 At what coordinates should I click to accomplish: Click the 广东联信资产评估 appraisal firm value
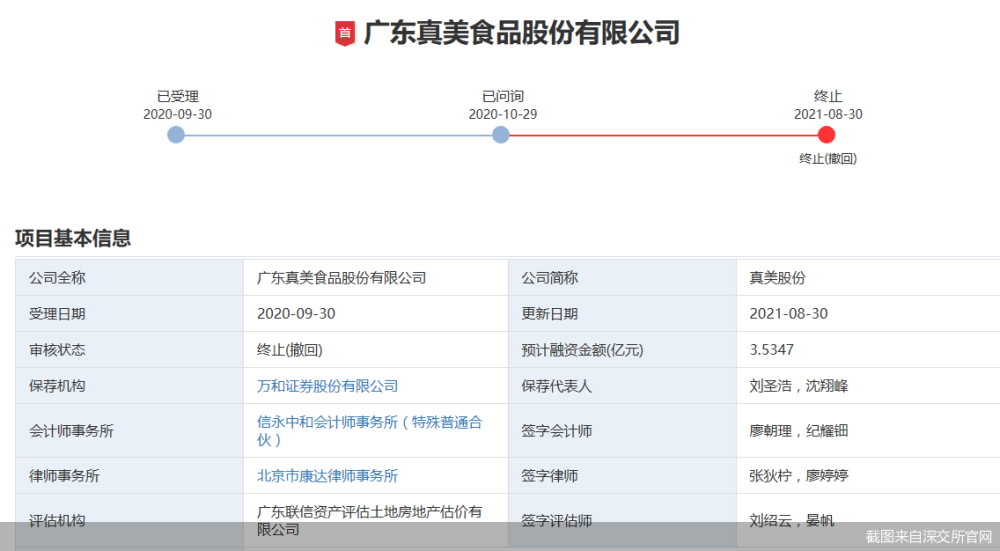tap(369, 520)
